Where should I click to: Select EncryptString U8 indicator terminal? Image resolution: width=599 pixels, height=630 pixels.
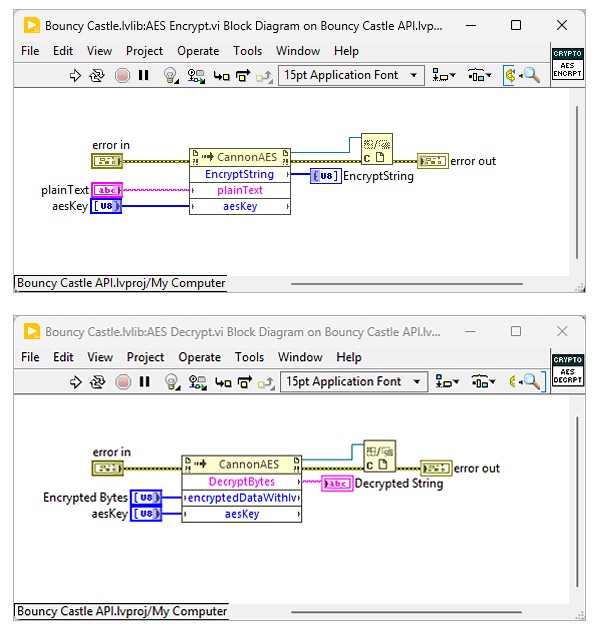point(326,176)
